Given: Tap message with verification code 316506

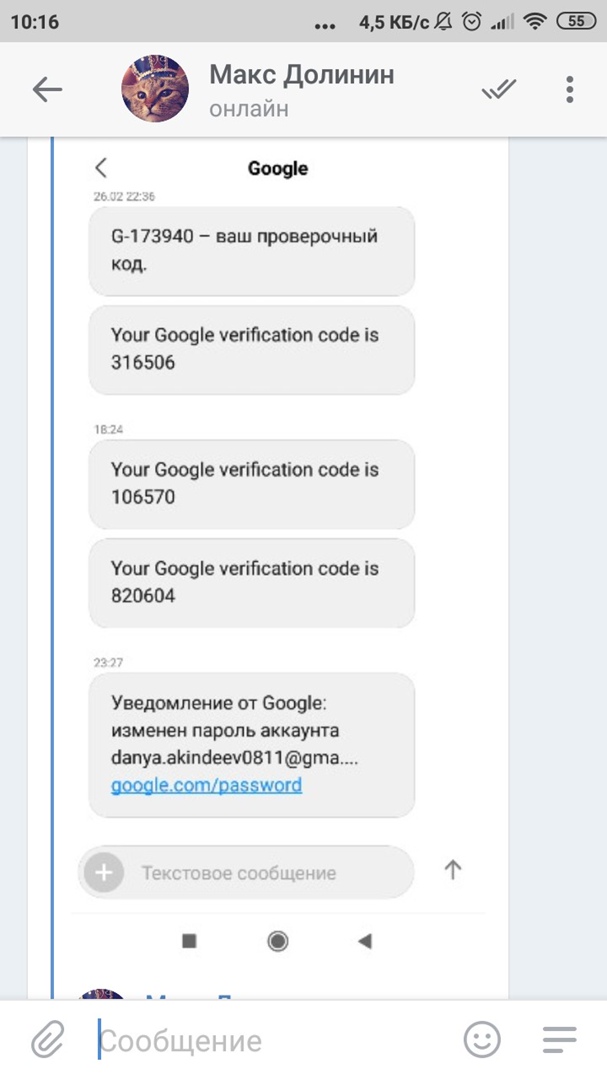Looking at the screenshot, I should coord(251,349).
